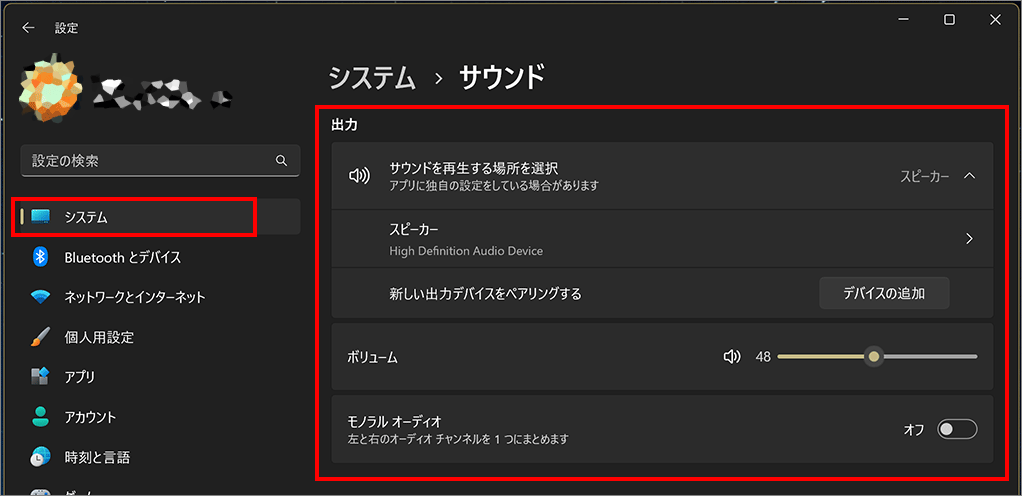This screenshot has width=1022, height=496.
Task: Click the search magnifier icon
Action: [x=281, y=161]
